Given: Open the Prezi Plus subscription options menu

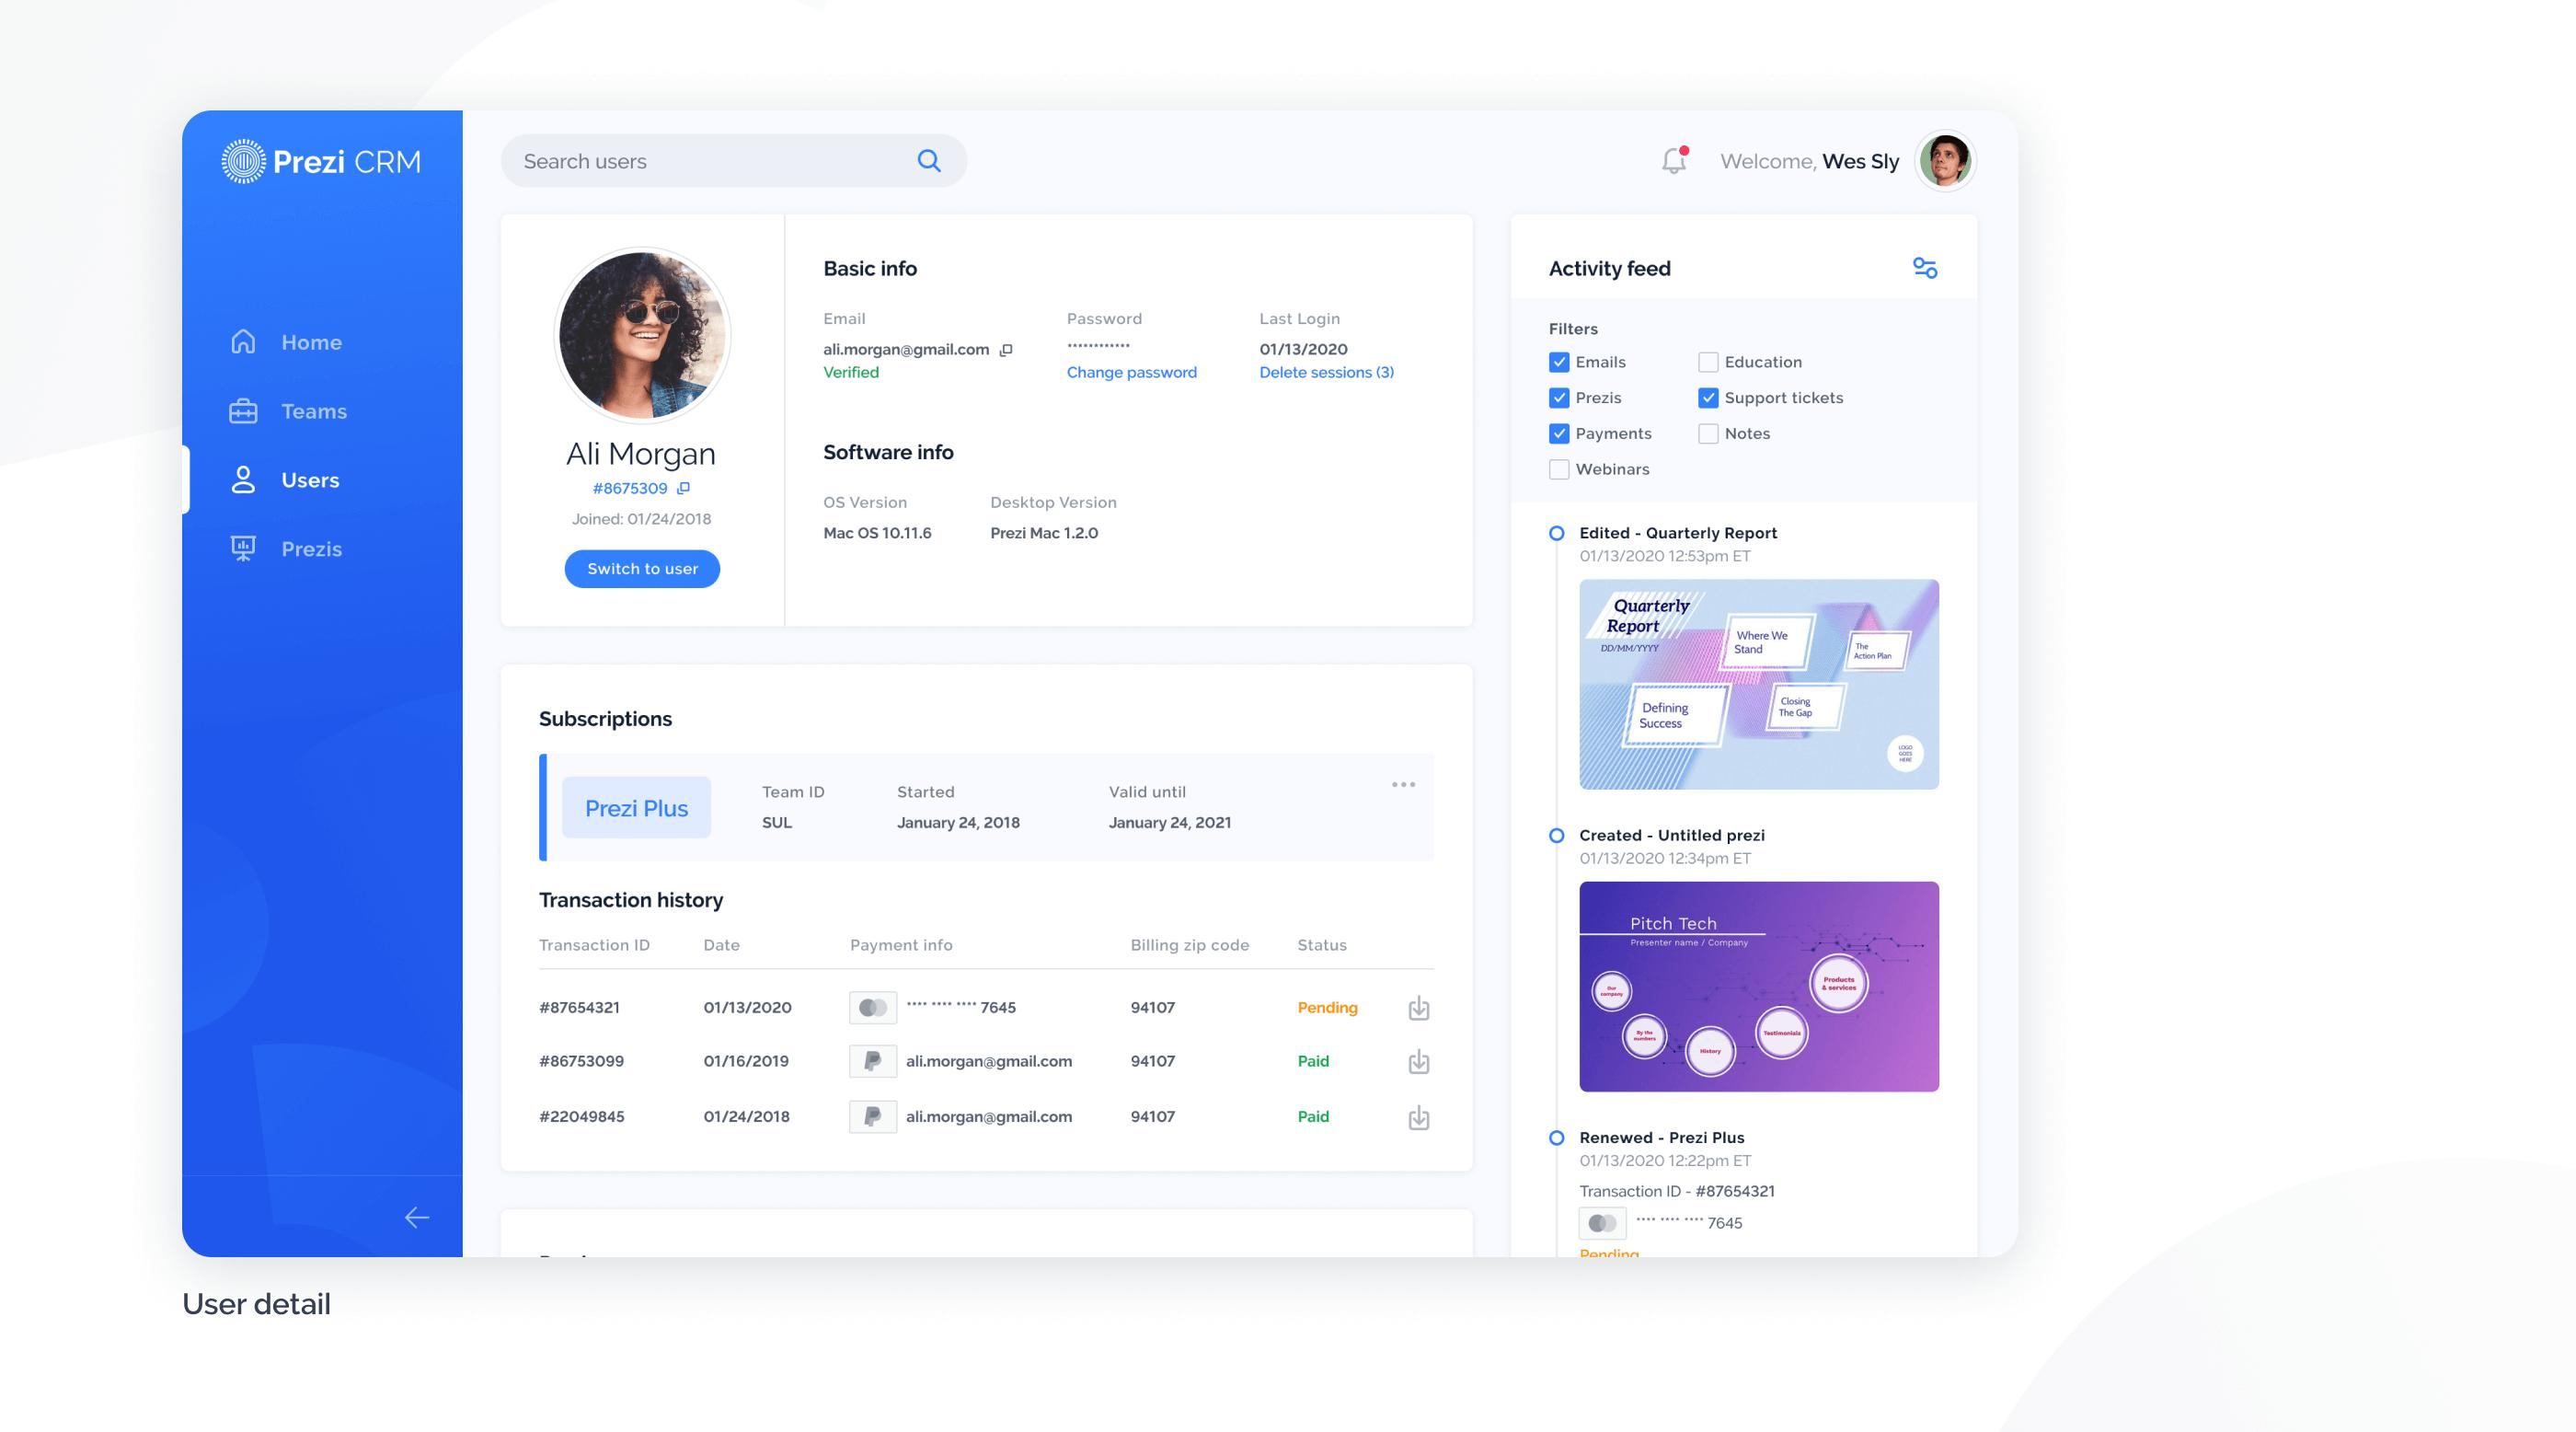Looking at the screenshot, I should 1403,785.
